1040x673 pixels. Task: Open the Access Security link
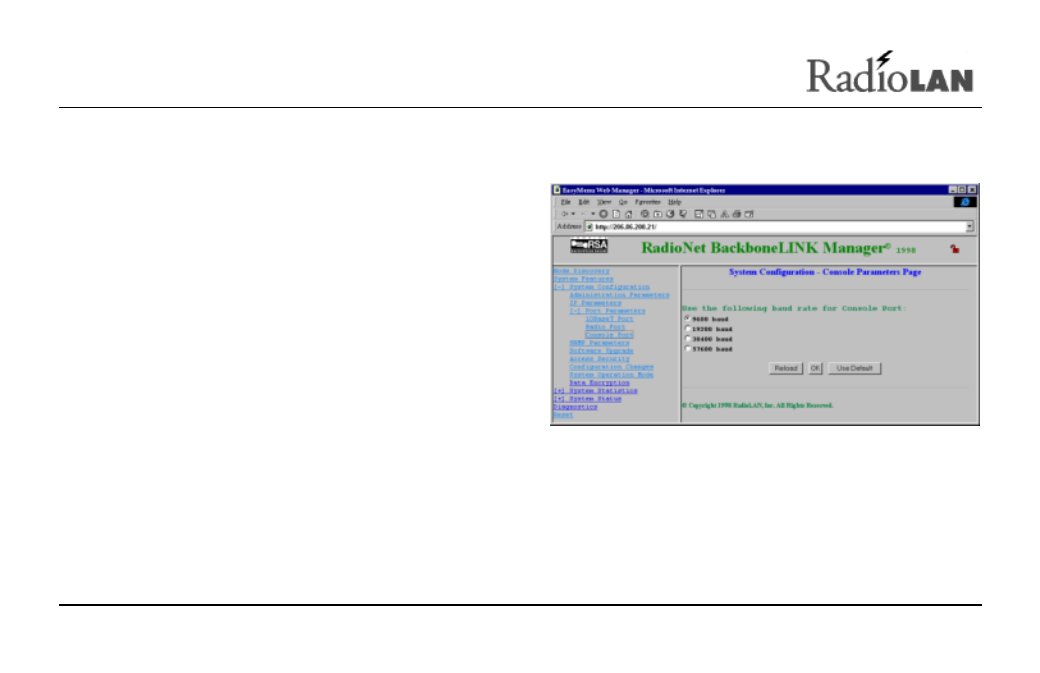click(600, 359)
